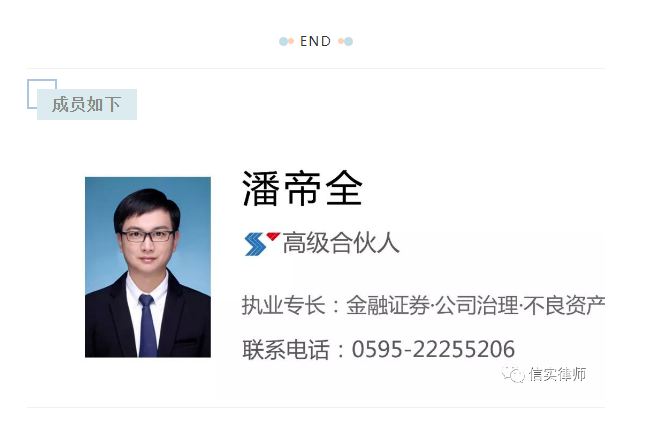650x423 pixels.
Task: Click the END text marker
Action: pos(315,41)
